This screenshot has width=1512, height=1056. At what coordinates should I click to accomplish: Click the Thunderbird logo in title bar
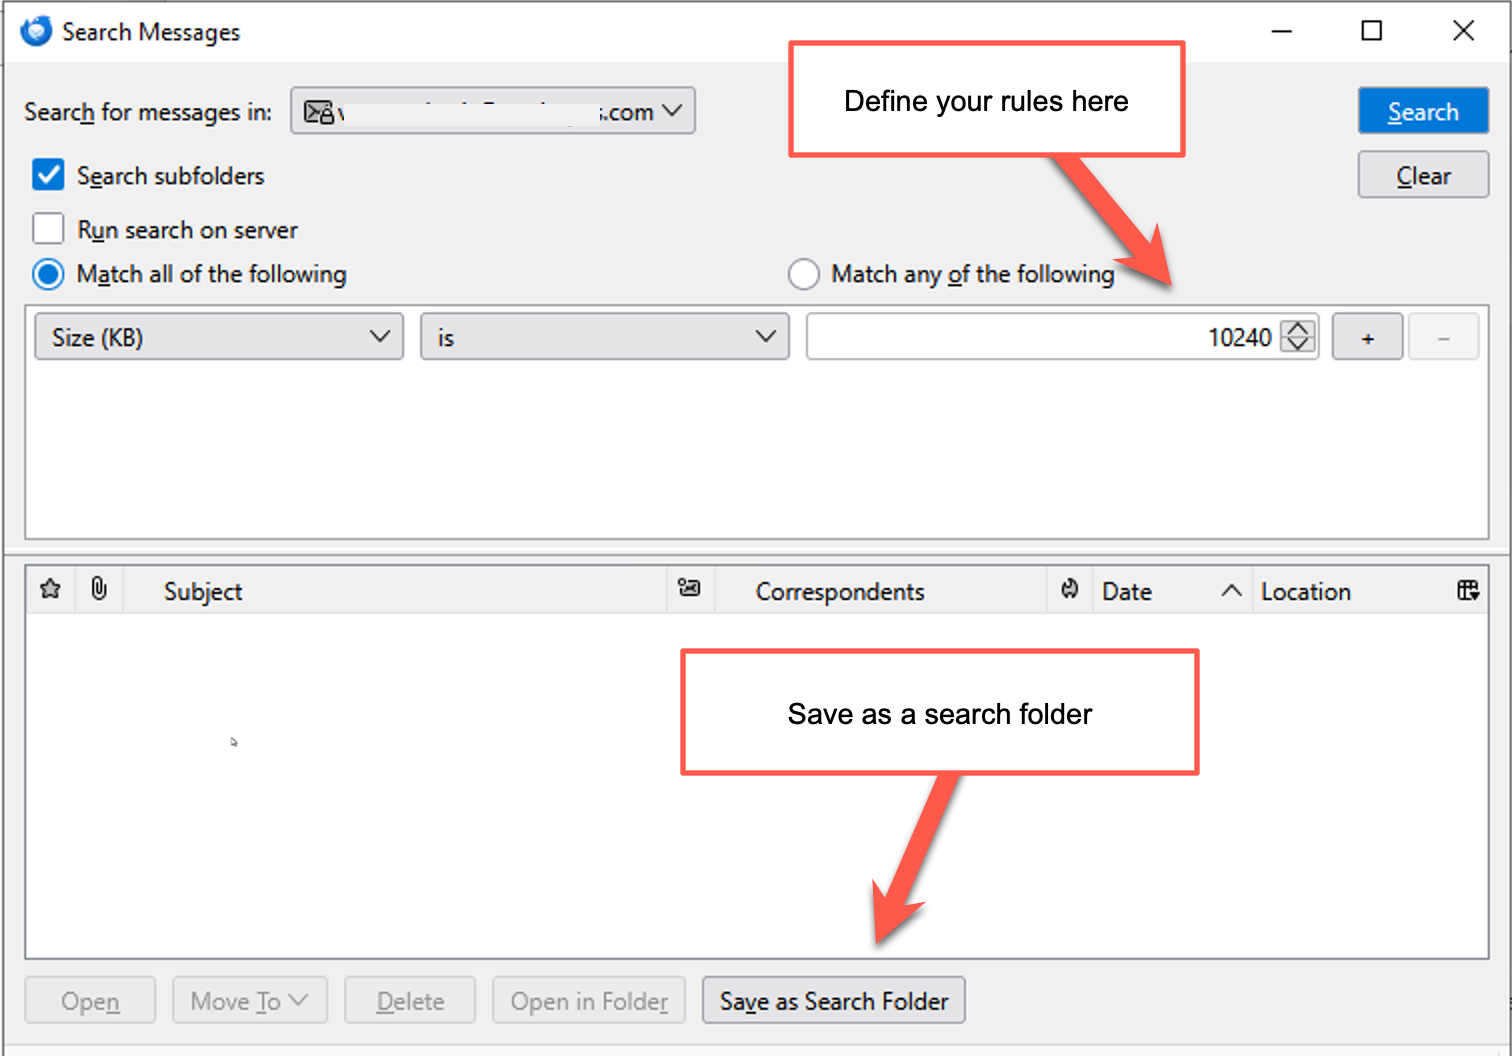click(36, 31)
